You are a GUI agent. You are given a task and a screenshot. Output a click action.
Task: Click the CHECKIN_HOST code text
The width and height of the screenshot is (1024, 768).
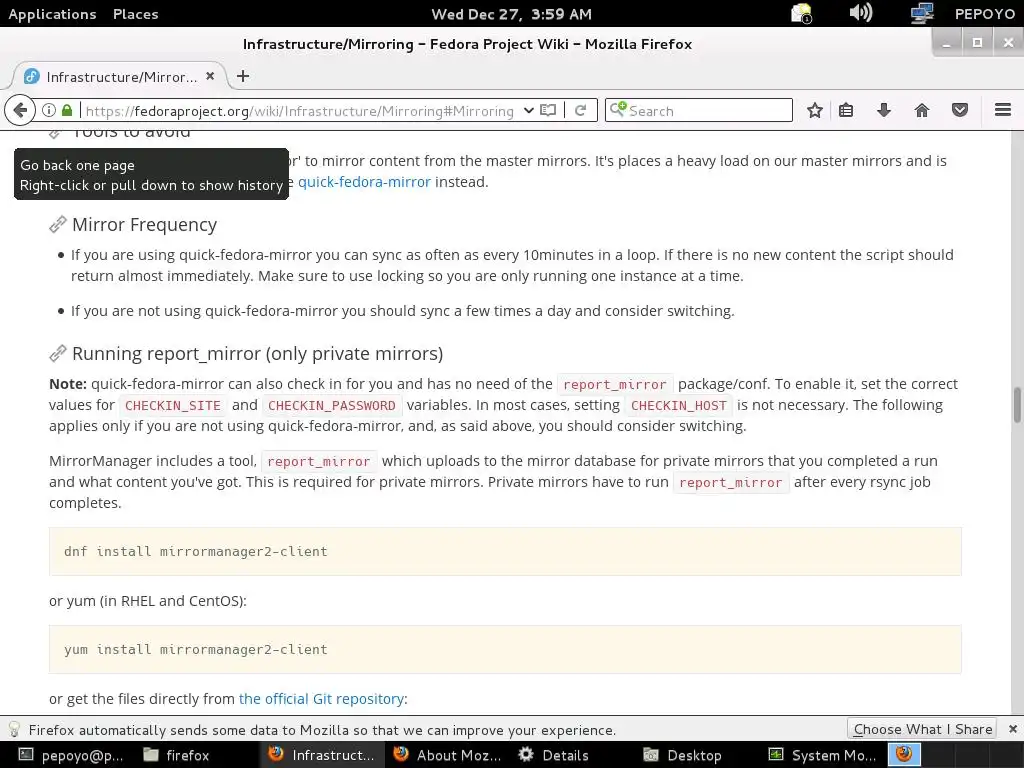tap(679, 406)
